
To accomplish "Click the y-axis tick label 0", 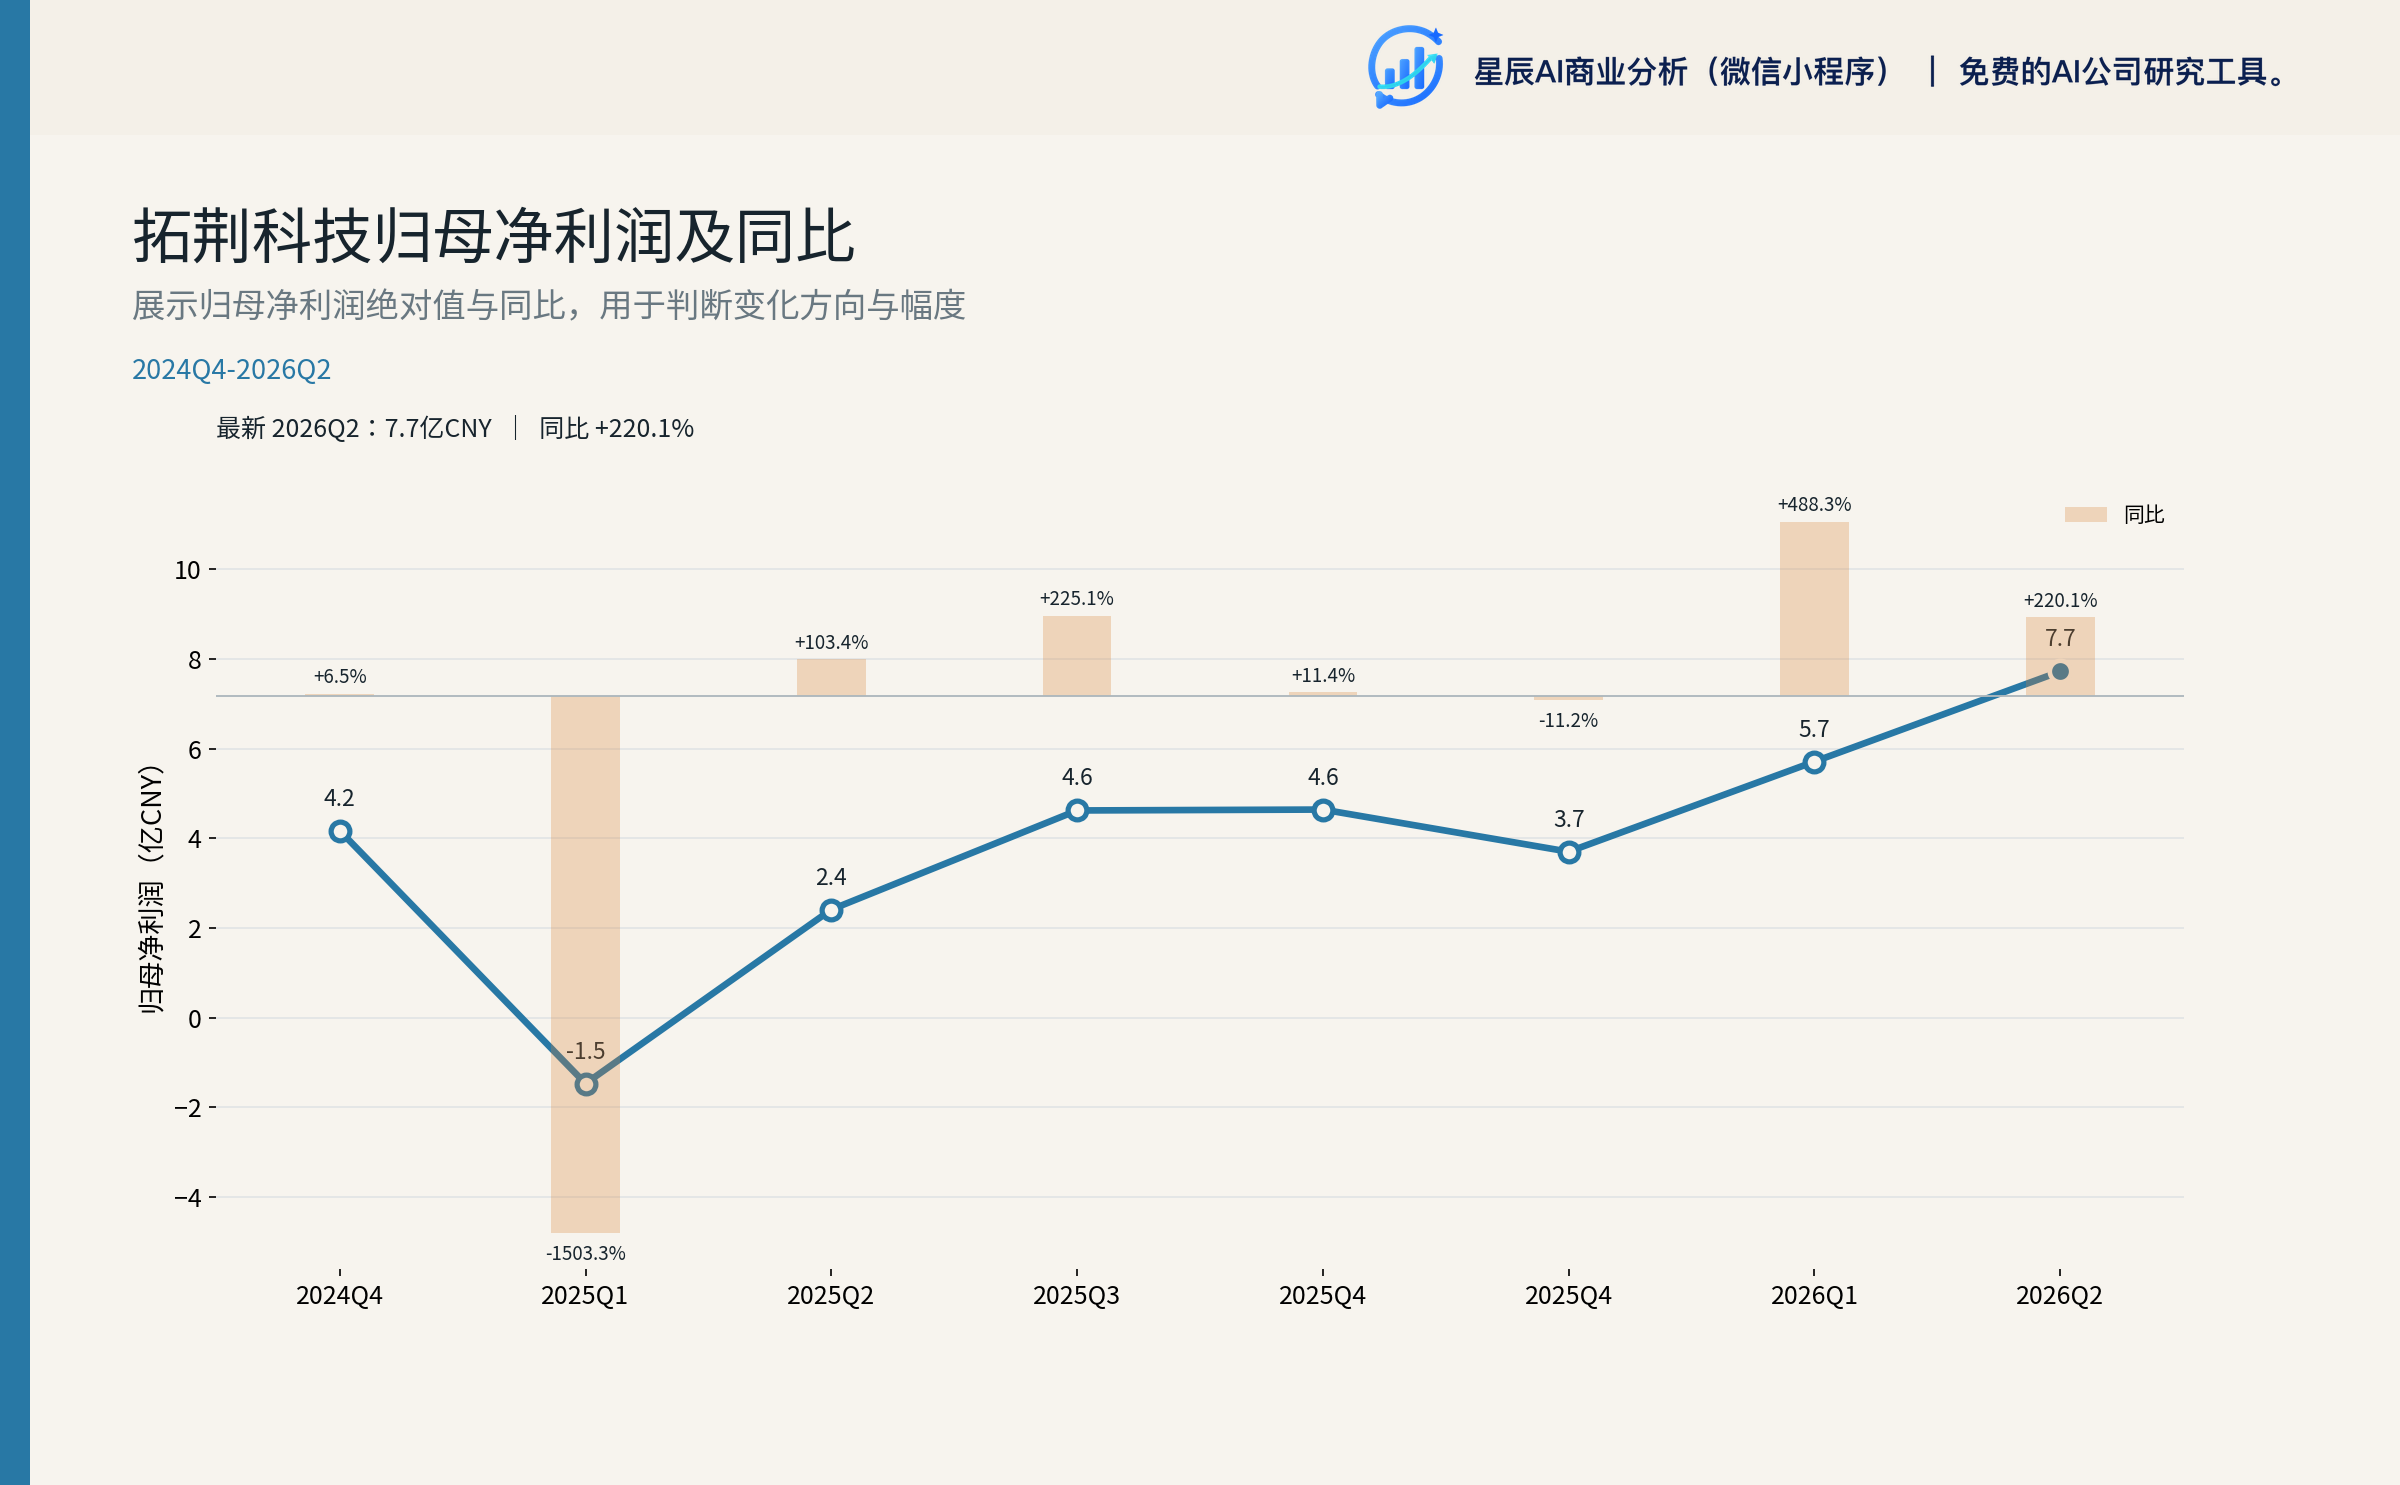I will (195, 1019).
